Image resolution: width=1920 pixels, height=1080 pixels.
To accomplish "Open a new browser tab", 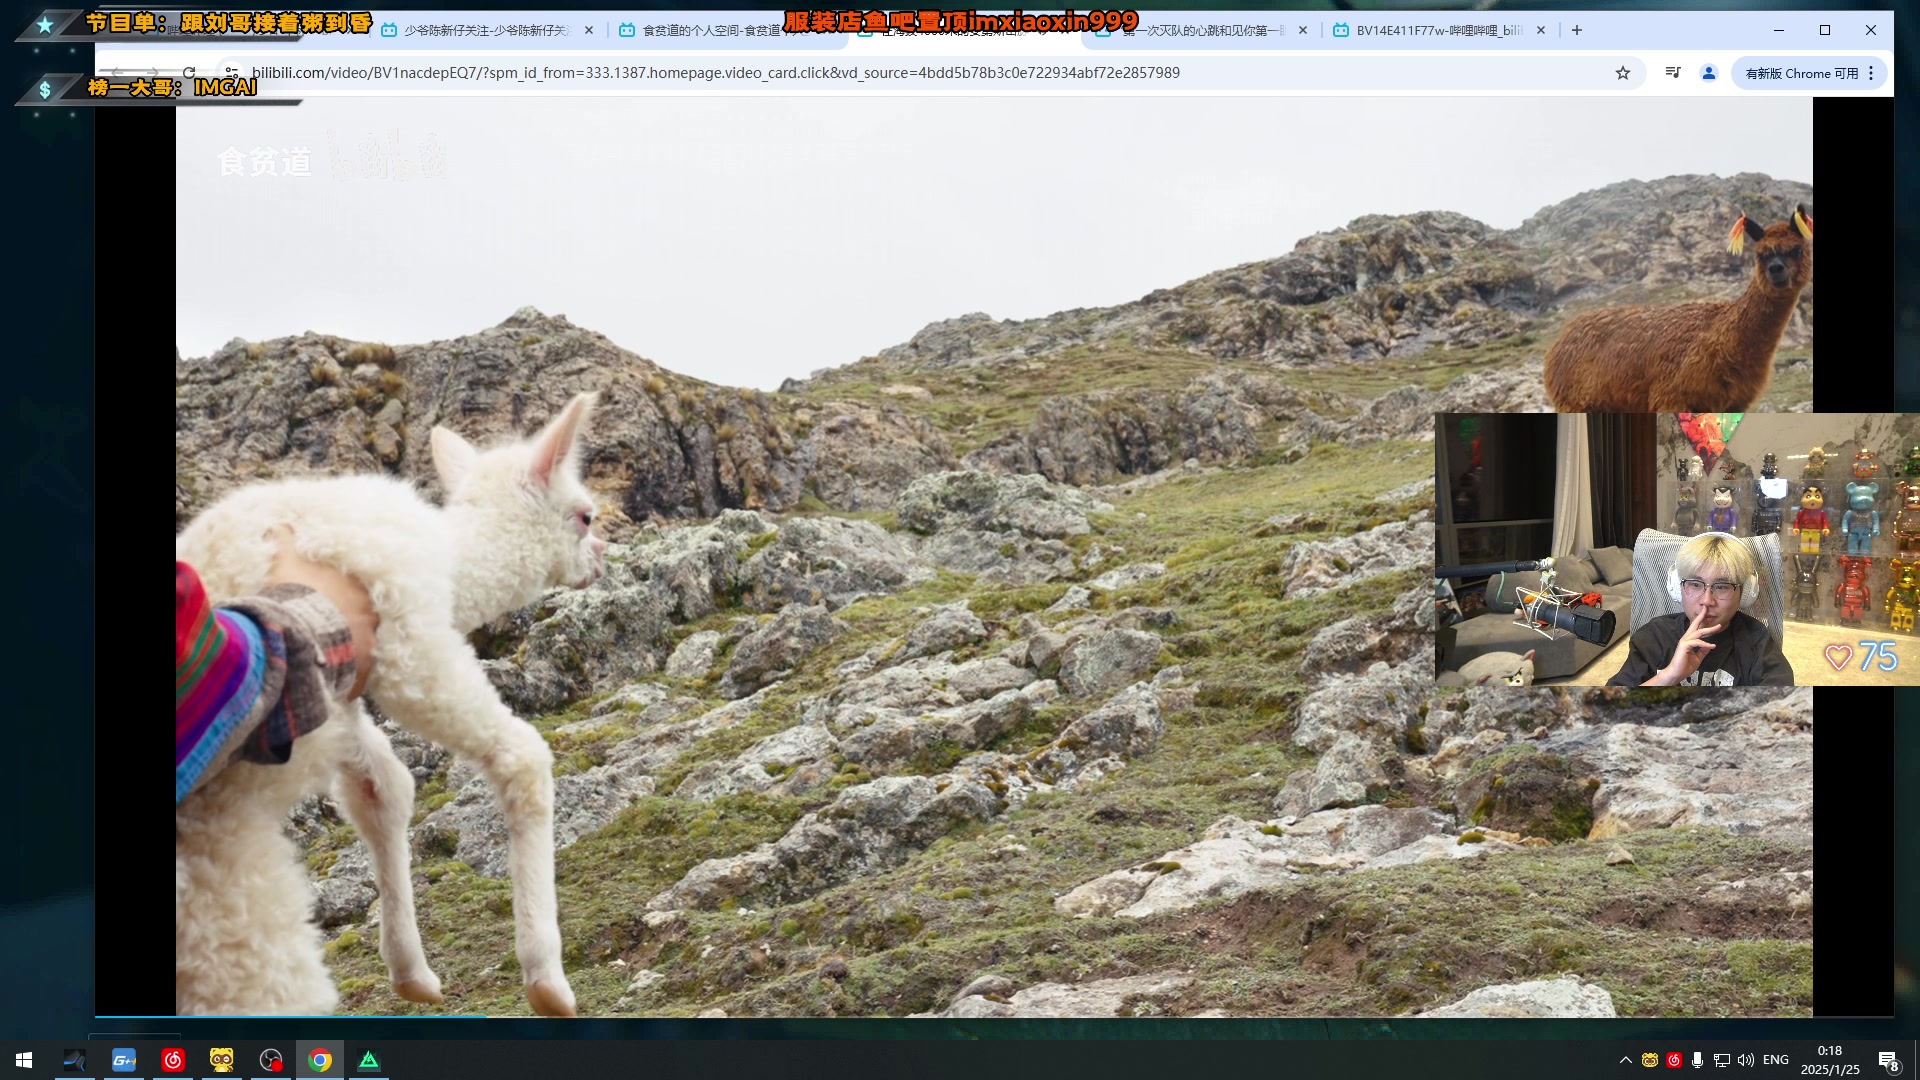I will click(1577, 31).
